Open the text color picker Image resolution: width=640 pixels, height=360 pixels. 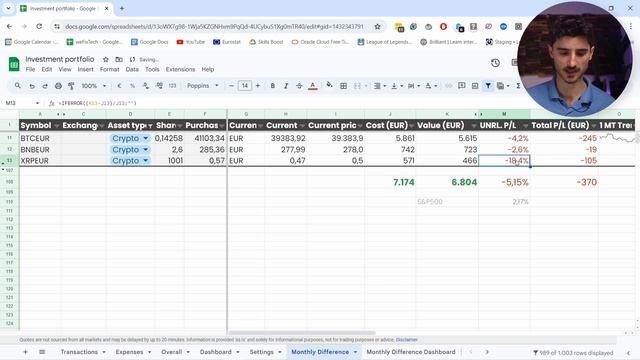[x=313, y=86]
